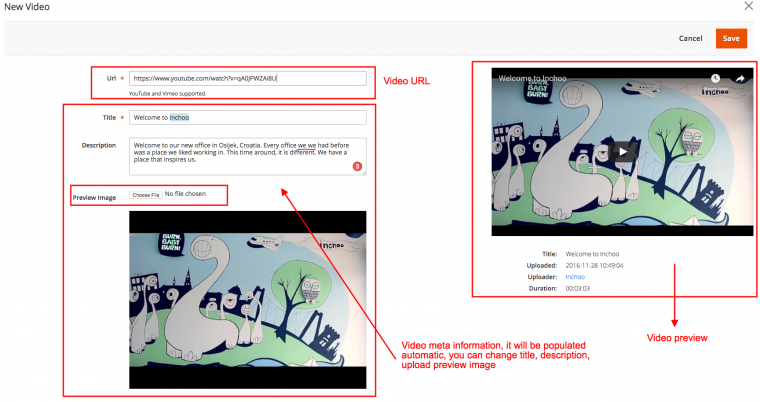Play the Welcome to Inchoo video
The width and height of the screenshot is (760, 402).
[x=622, y=152]
